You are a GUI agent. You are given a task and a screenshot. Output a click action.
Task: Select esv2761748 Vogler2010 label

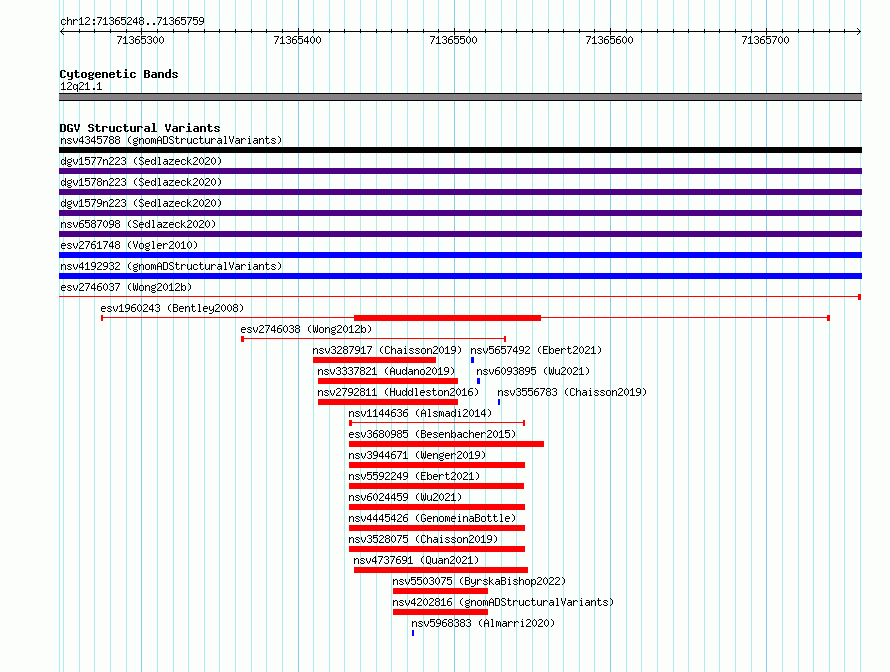[129, 245]
